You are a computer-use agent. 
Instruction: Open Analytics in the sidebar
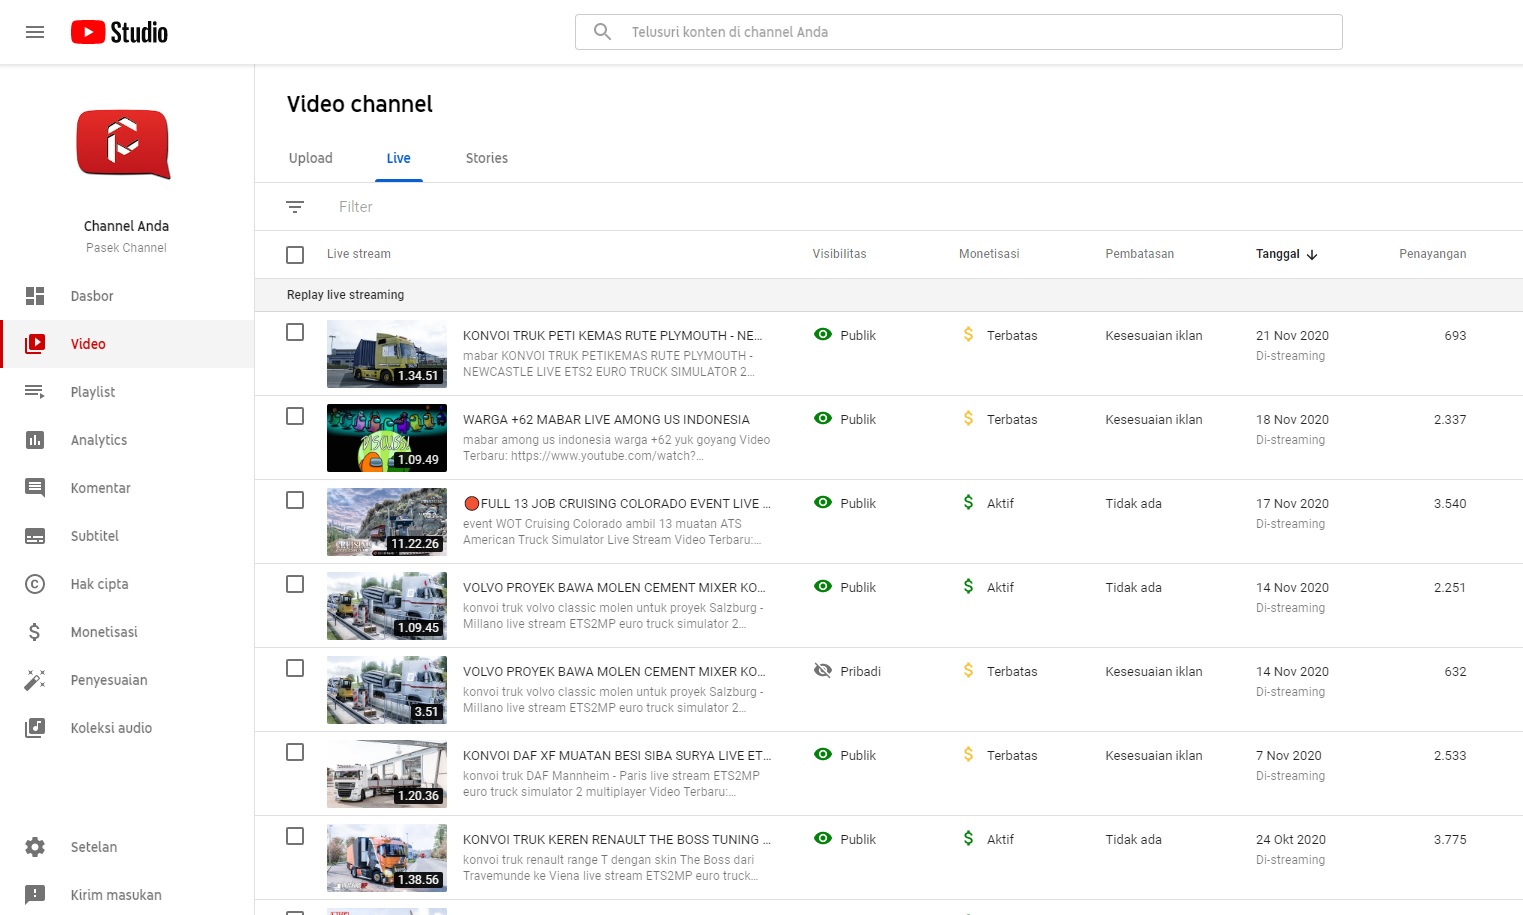(127, 440)
